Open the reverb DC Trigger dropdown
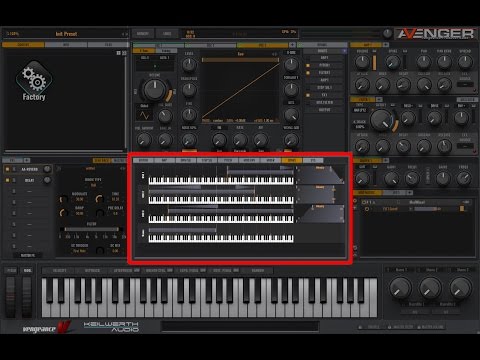480x360 pixels. pos(79,251)
